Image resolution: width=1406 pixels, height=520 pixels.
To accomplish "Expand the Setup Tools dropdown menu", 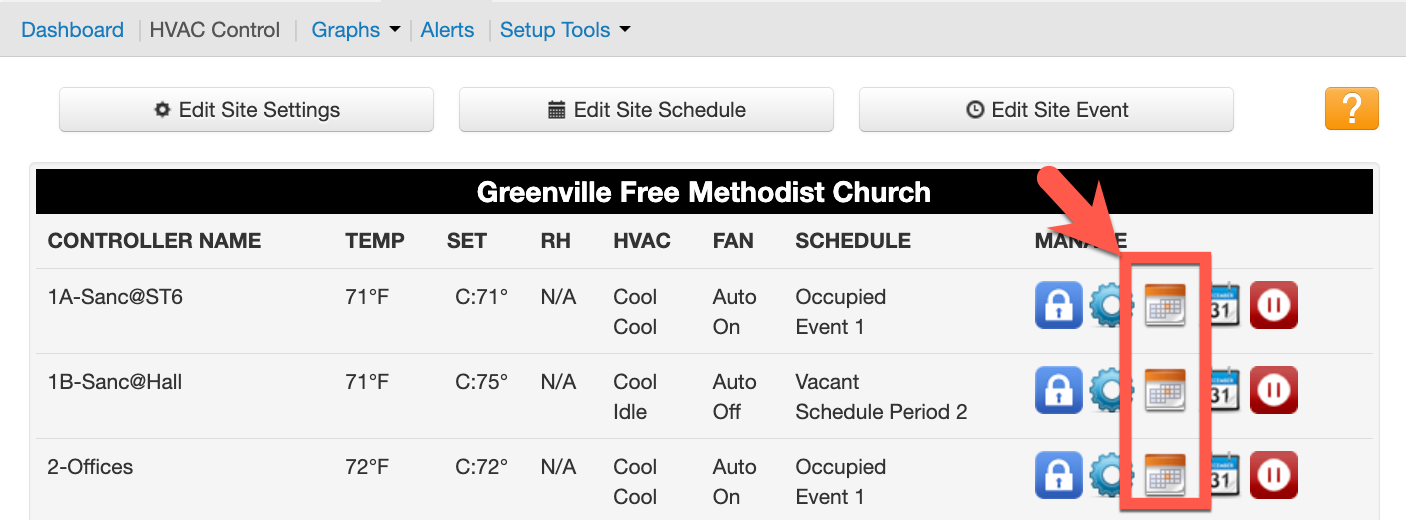I will [565, 30].
